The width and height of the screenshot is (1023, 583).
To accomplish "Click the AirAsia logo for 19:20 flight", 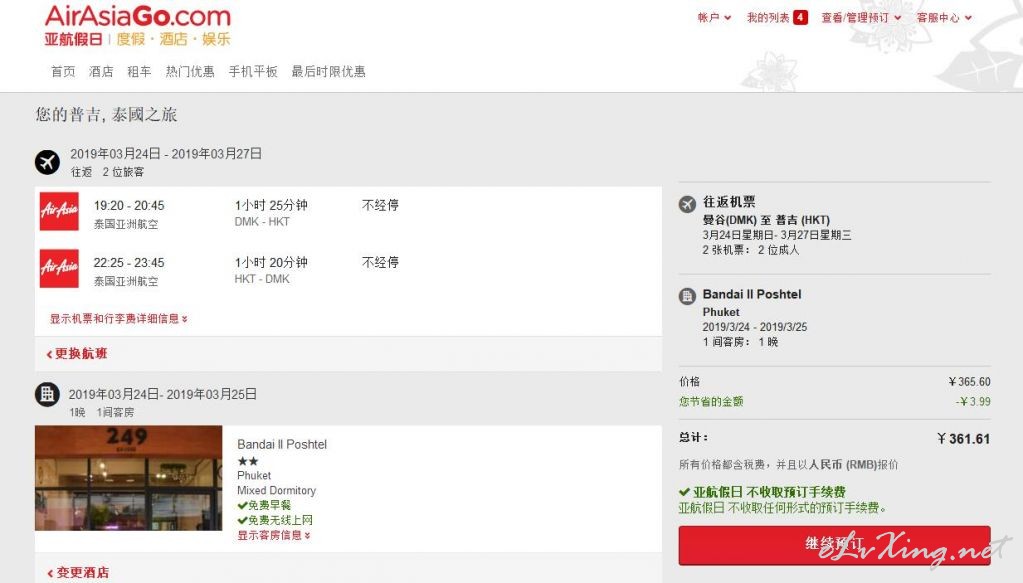I will [59, 211].
